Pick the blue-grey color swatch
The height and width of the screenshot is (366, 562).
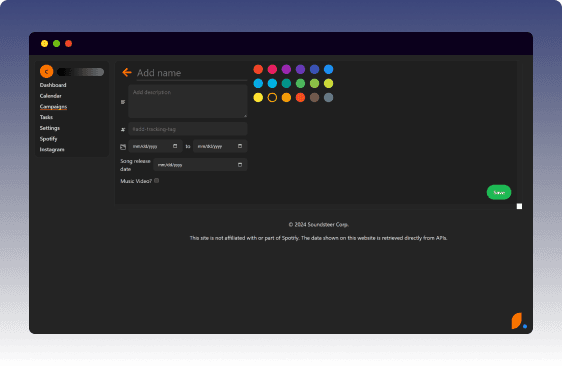pyautogui.click(x=329, y=98)
